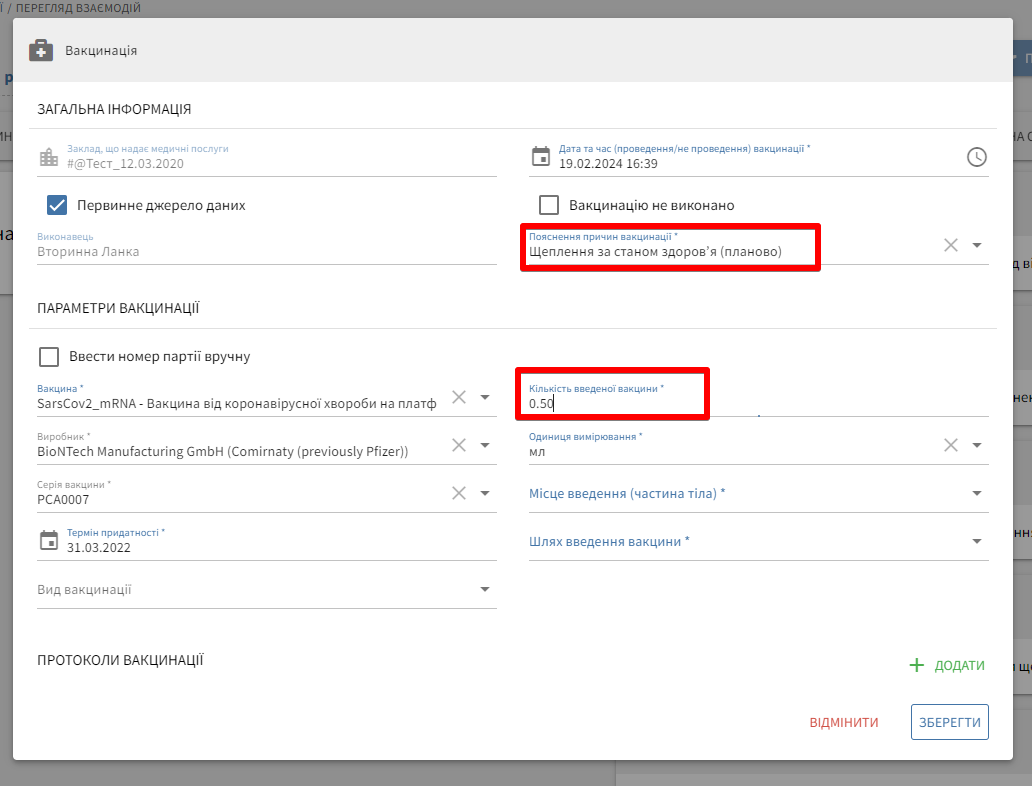1032x786 pixels.
Task: Click the Кількість введеної вакцини input field
Action: click(x=640, y=404)
